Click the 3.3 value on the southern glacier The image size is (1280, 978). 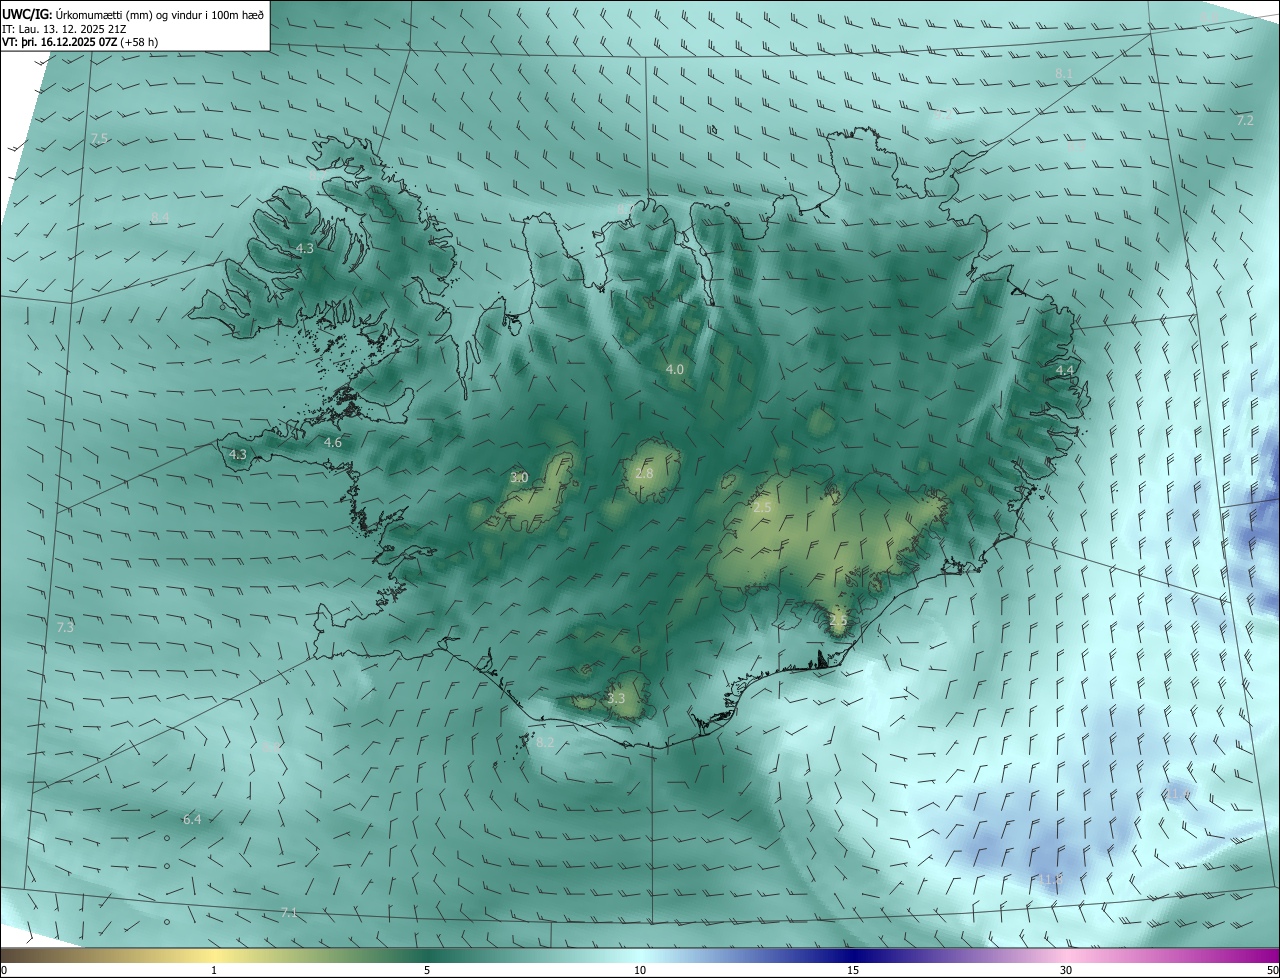[x=616, y=698]
